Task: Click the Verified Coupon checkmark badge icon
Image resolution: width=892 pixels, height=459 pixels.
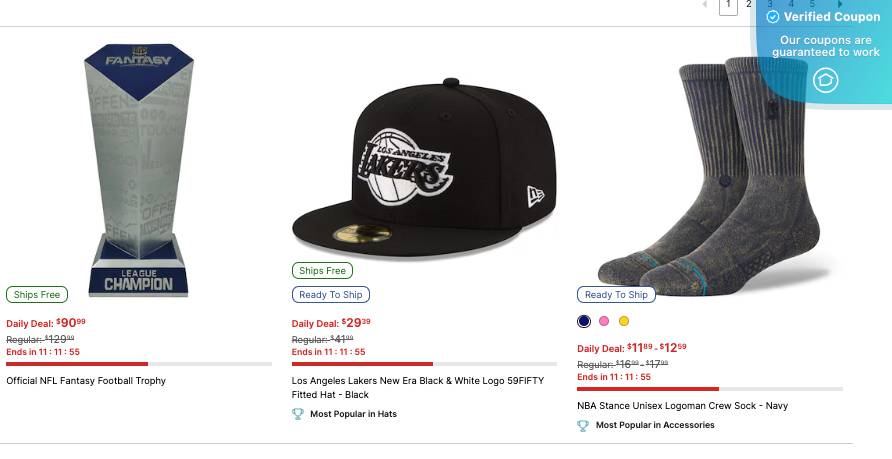Action: point(772,17)
